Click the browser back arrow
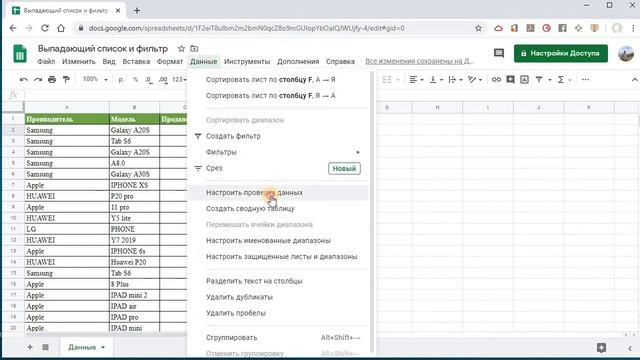The height and width of the screenshot is (360, 640). (13, 28)
